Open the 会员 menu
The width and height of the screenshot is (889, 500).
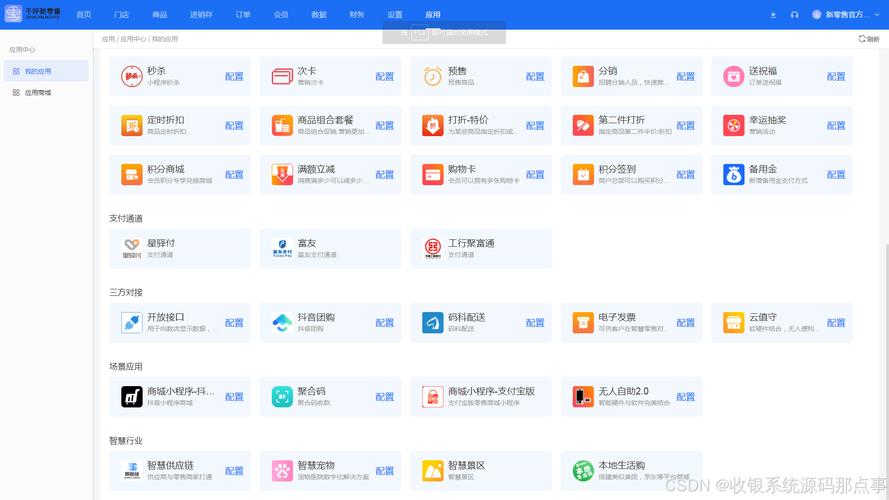click(281, 15)
